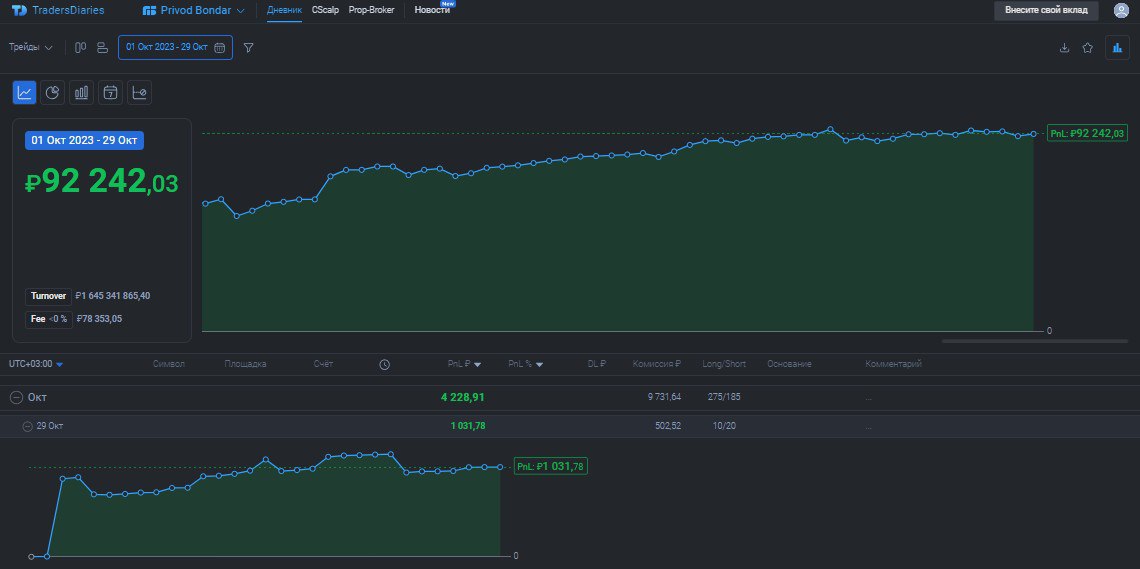Viewport: 1140px width, 569px height.
Task: Click the Площадка column header
Action: 245,364
